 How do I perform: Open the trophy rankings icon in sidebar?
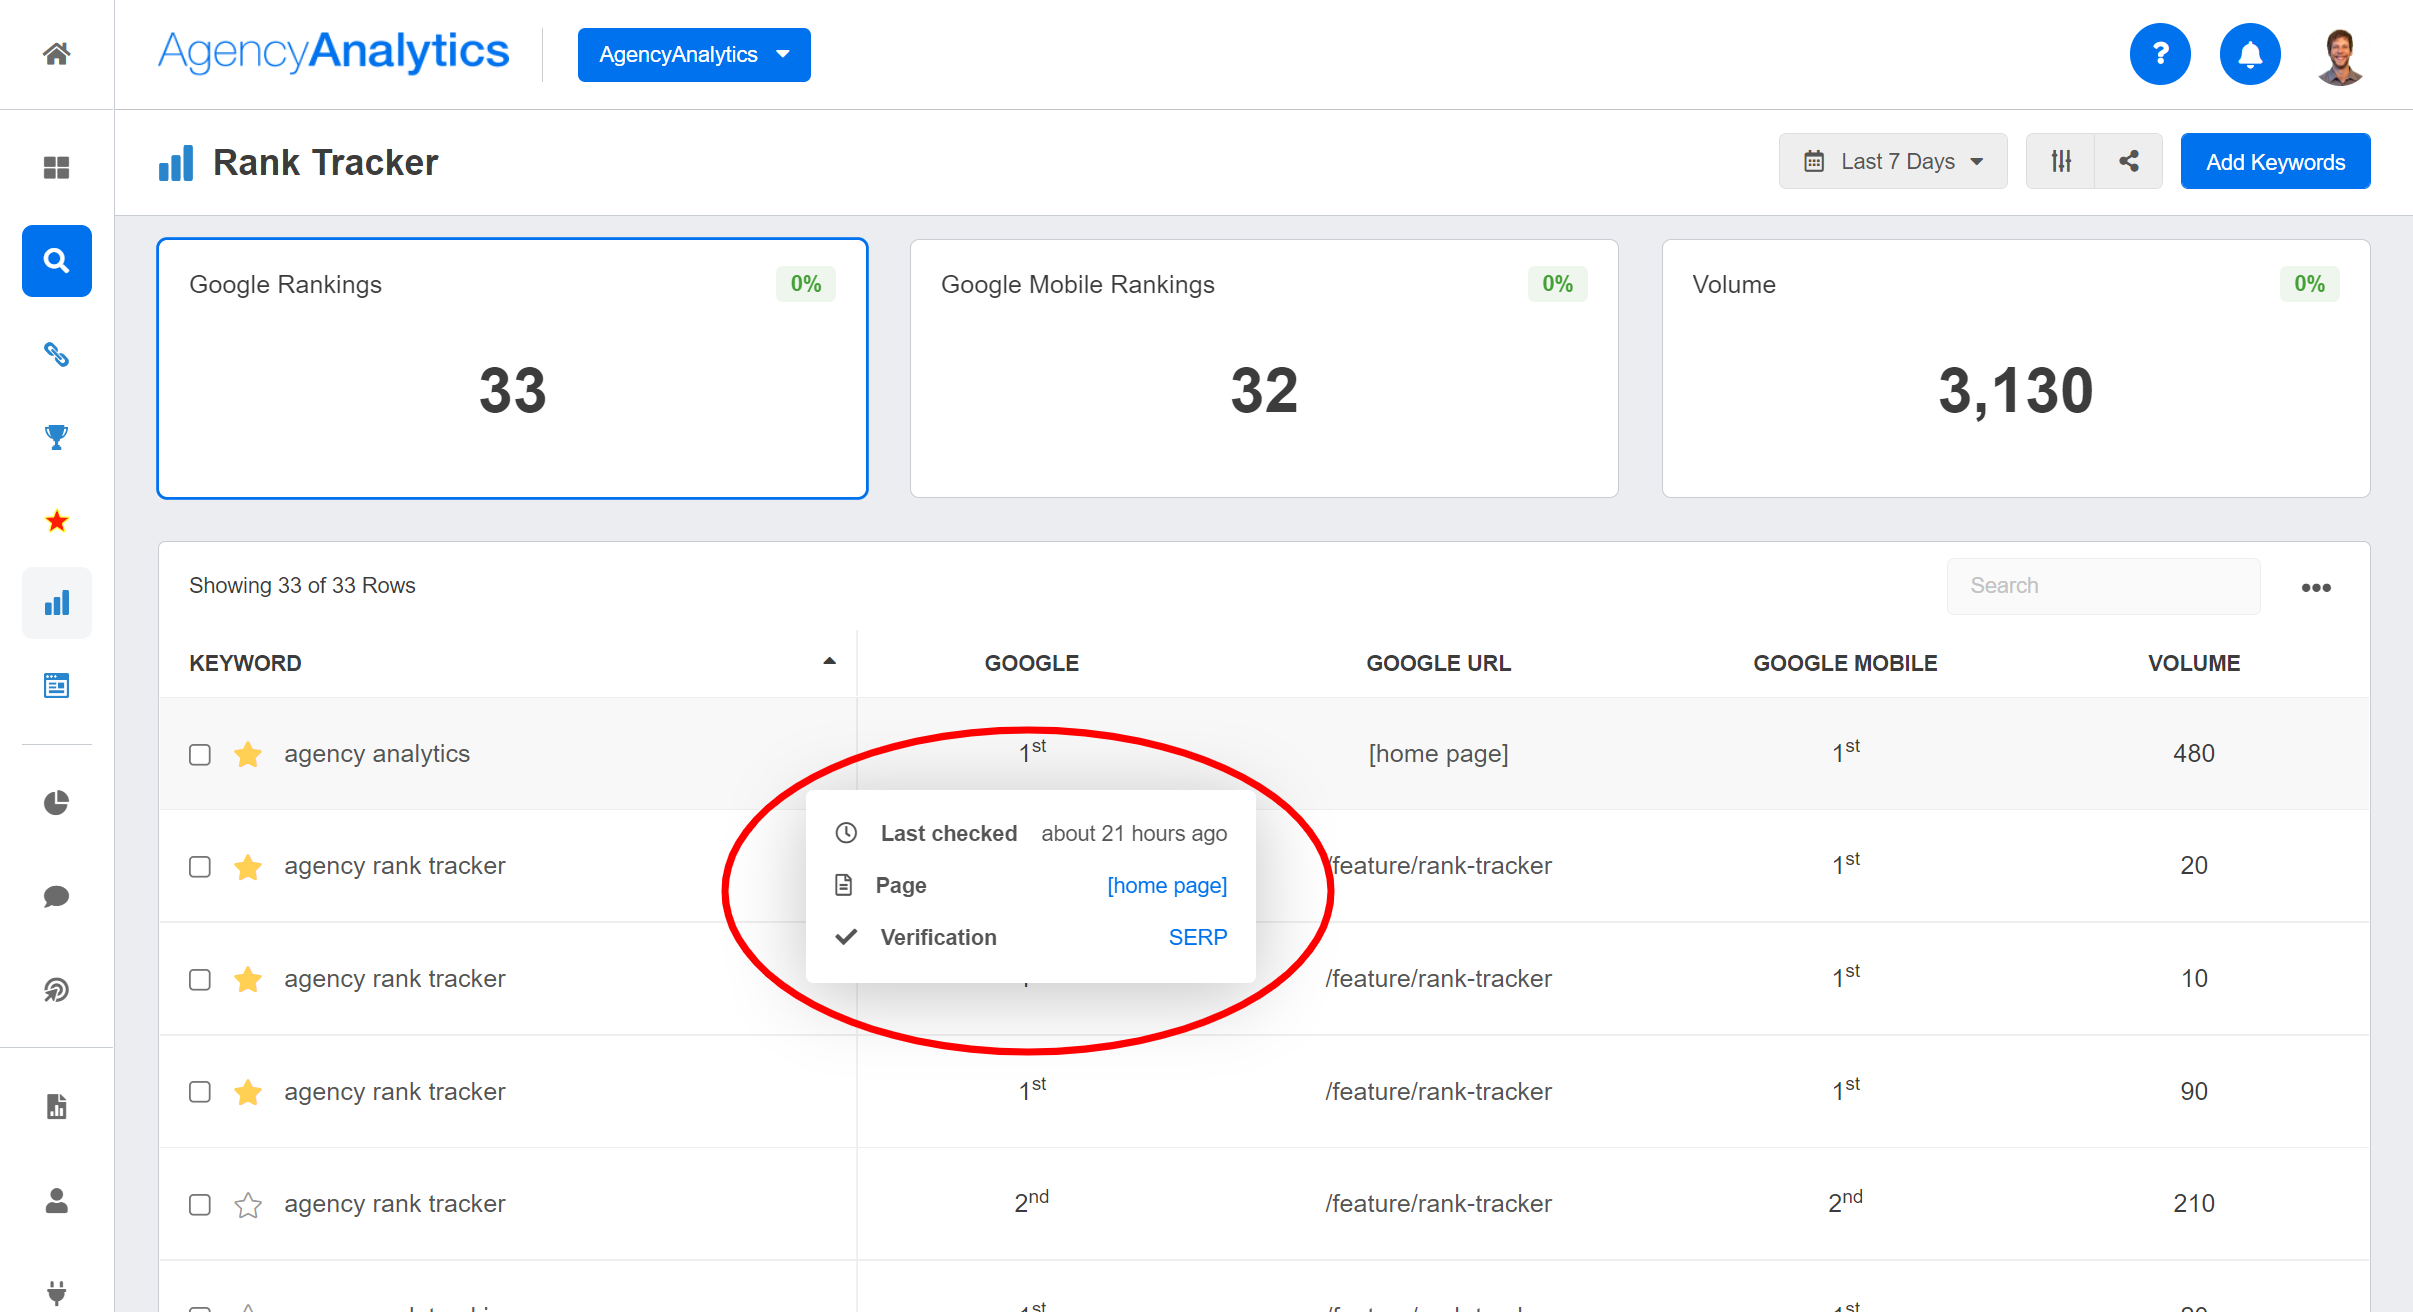57,437
